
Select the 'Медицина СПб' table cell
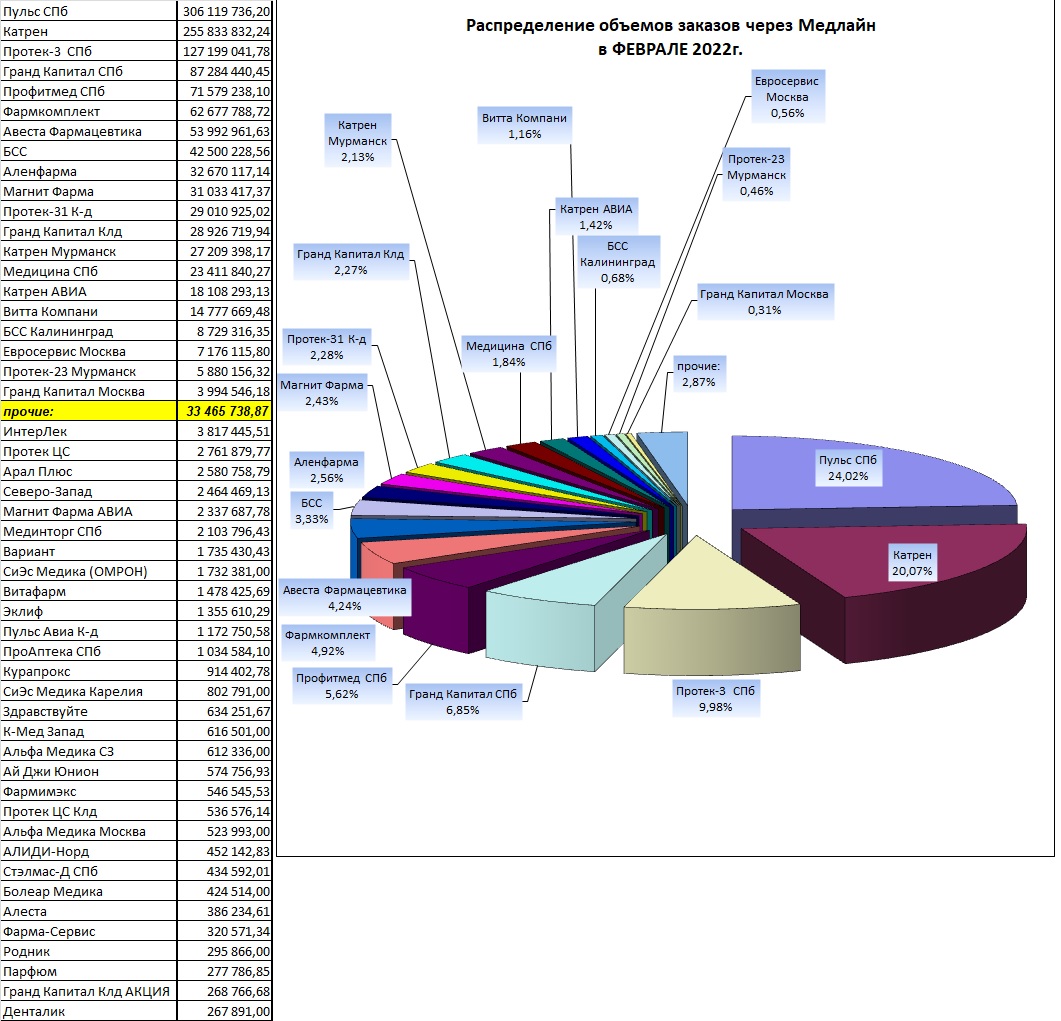tap(88, 271)
